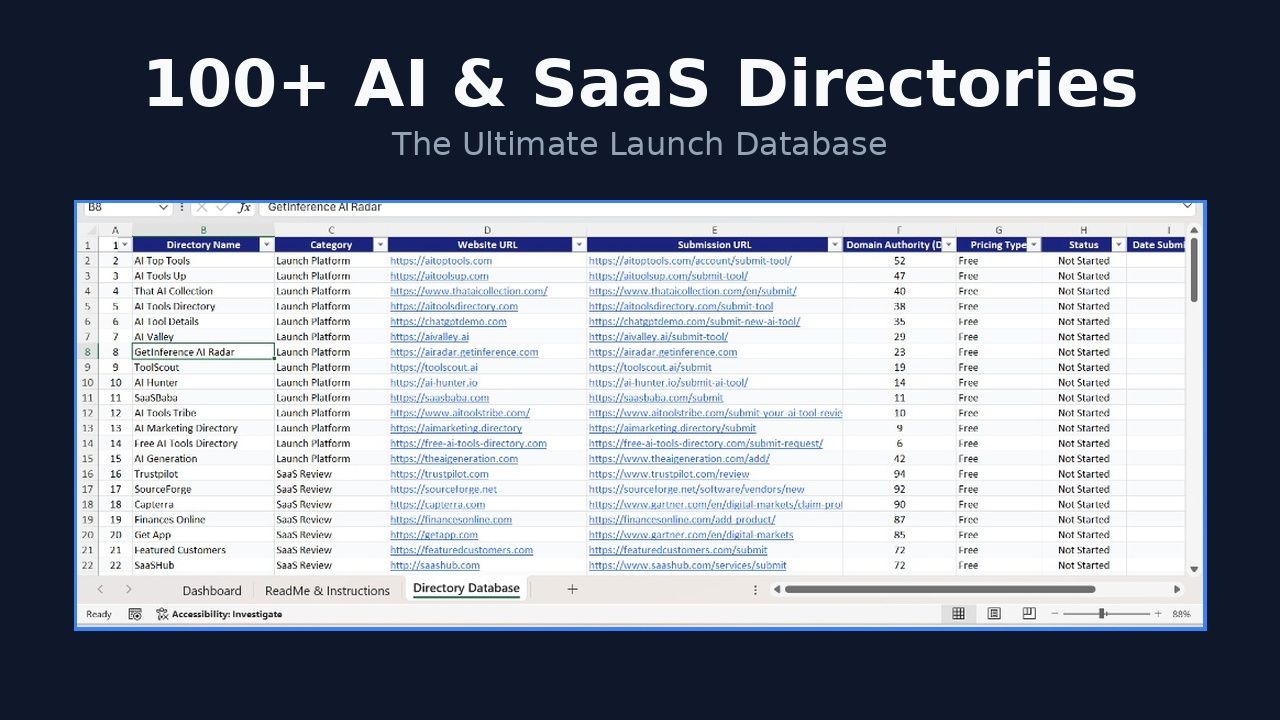Switch to Page Layout view icon

click(x=994, y=614)
